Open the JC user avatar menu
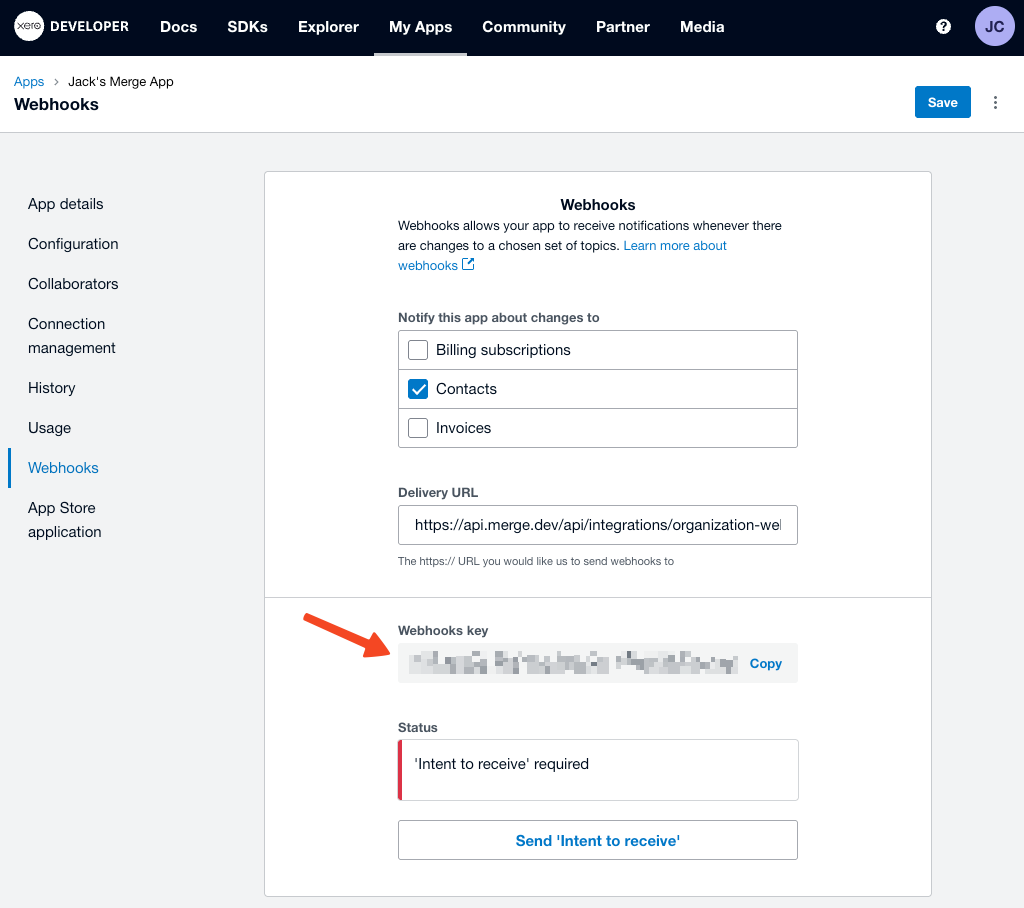1024x908 pixels. (994, 27)
